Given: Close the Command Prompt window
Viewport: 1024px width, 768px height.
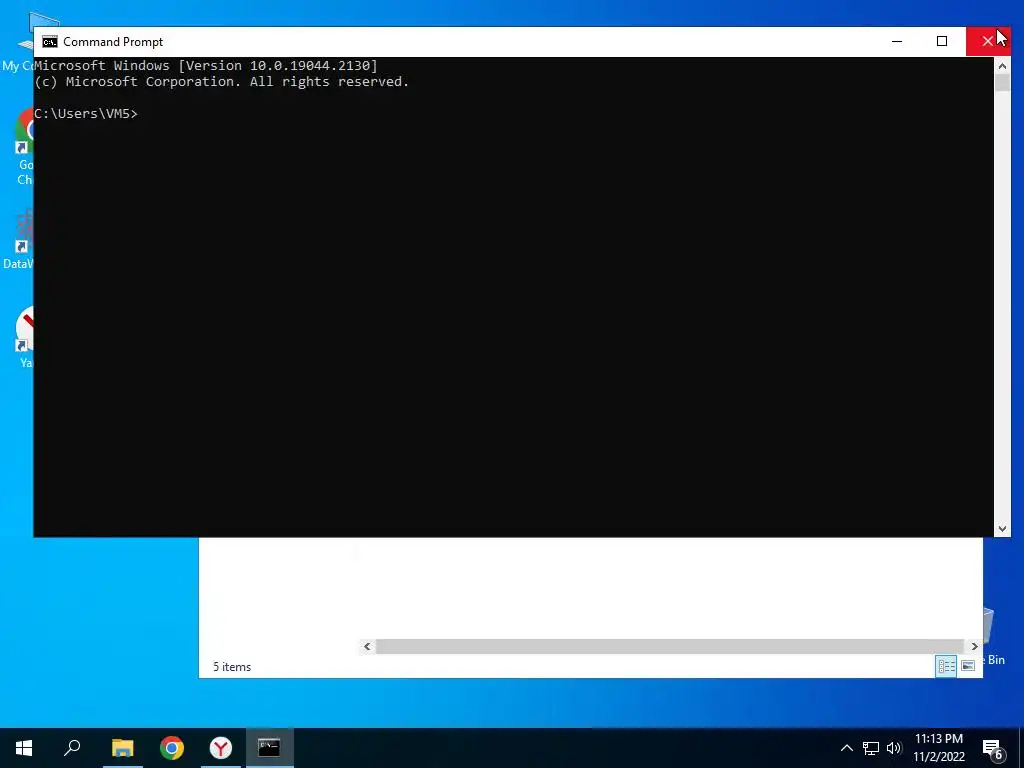Looking at the screenshot, I should (x=987, y=41).
